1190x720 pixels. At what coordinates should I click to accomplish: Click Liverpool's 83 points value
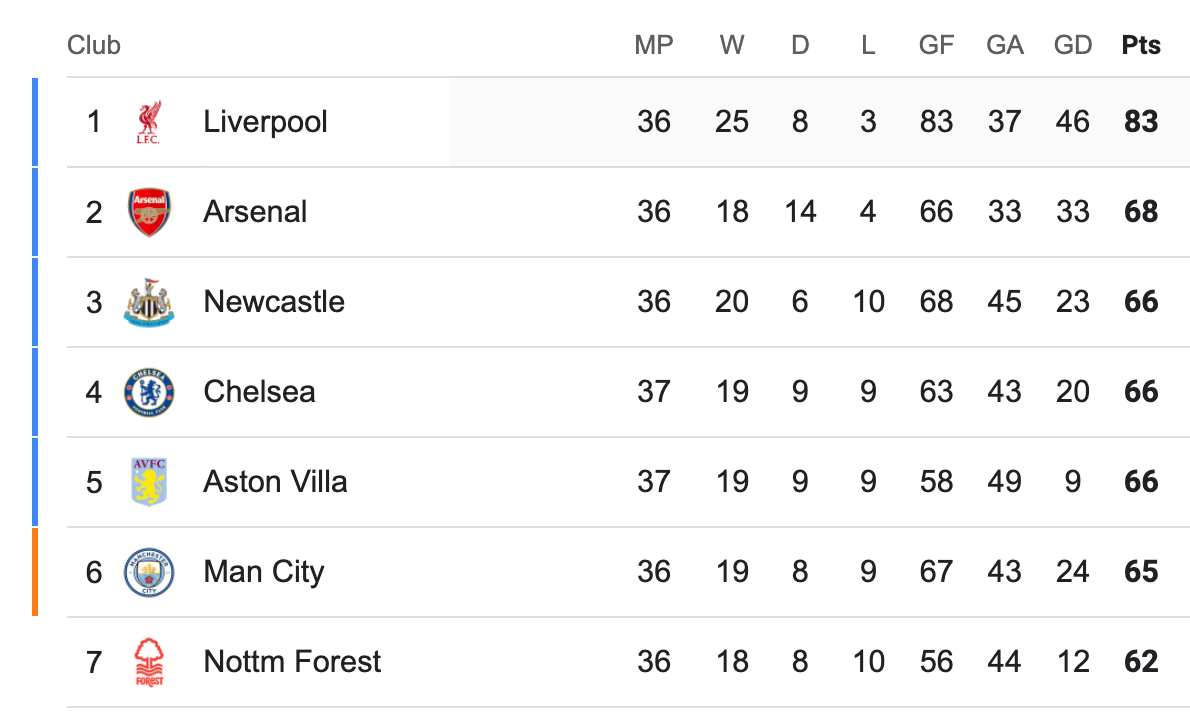click(x=1141, y=121)
